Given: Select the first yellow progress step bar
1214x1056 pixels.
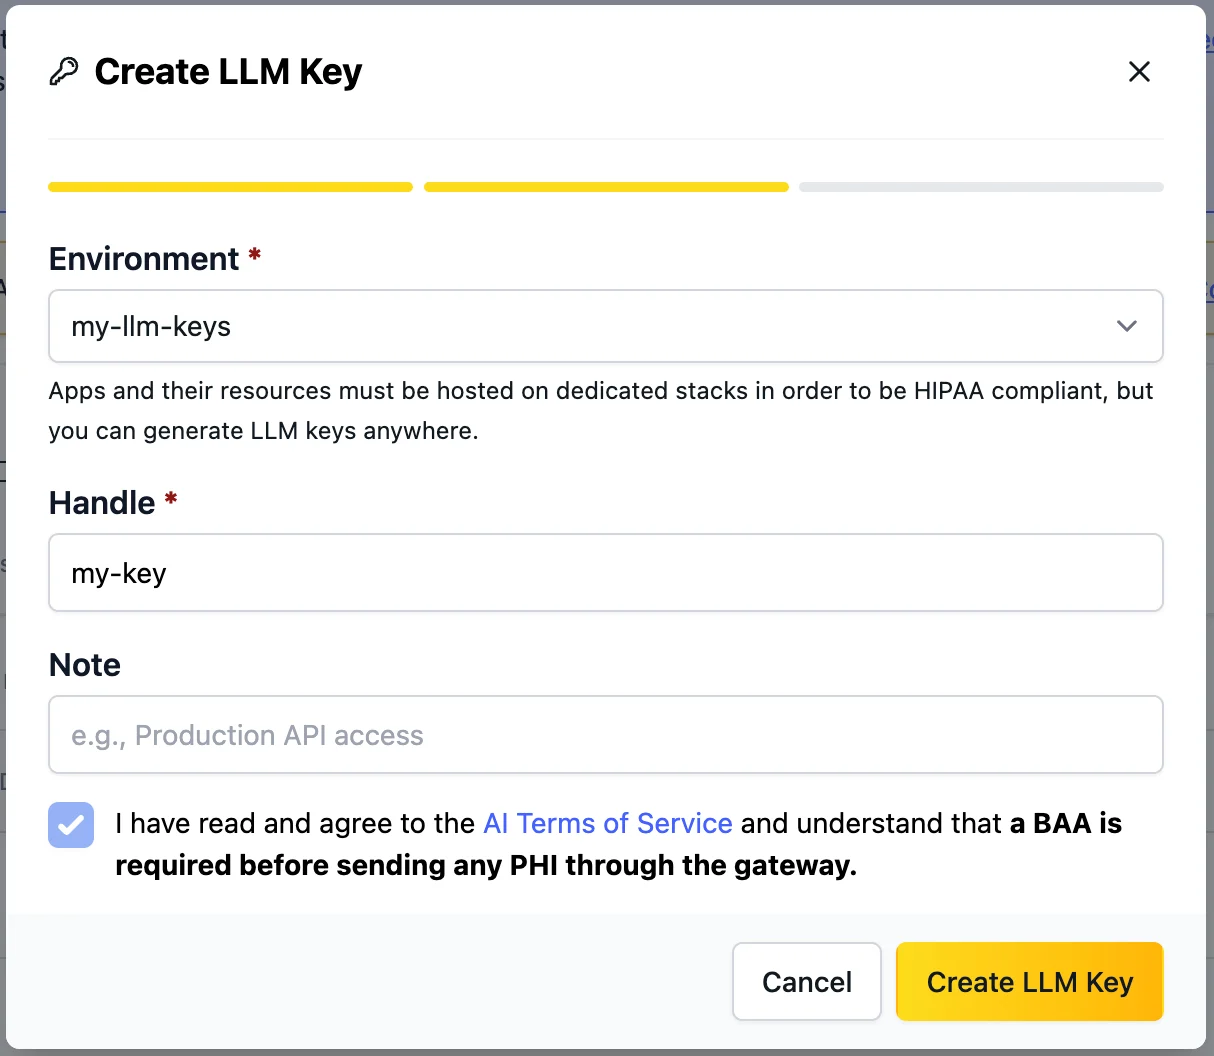Looking at the screenshot, I should point(231,187).
